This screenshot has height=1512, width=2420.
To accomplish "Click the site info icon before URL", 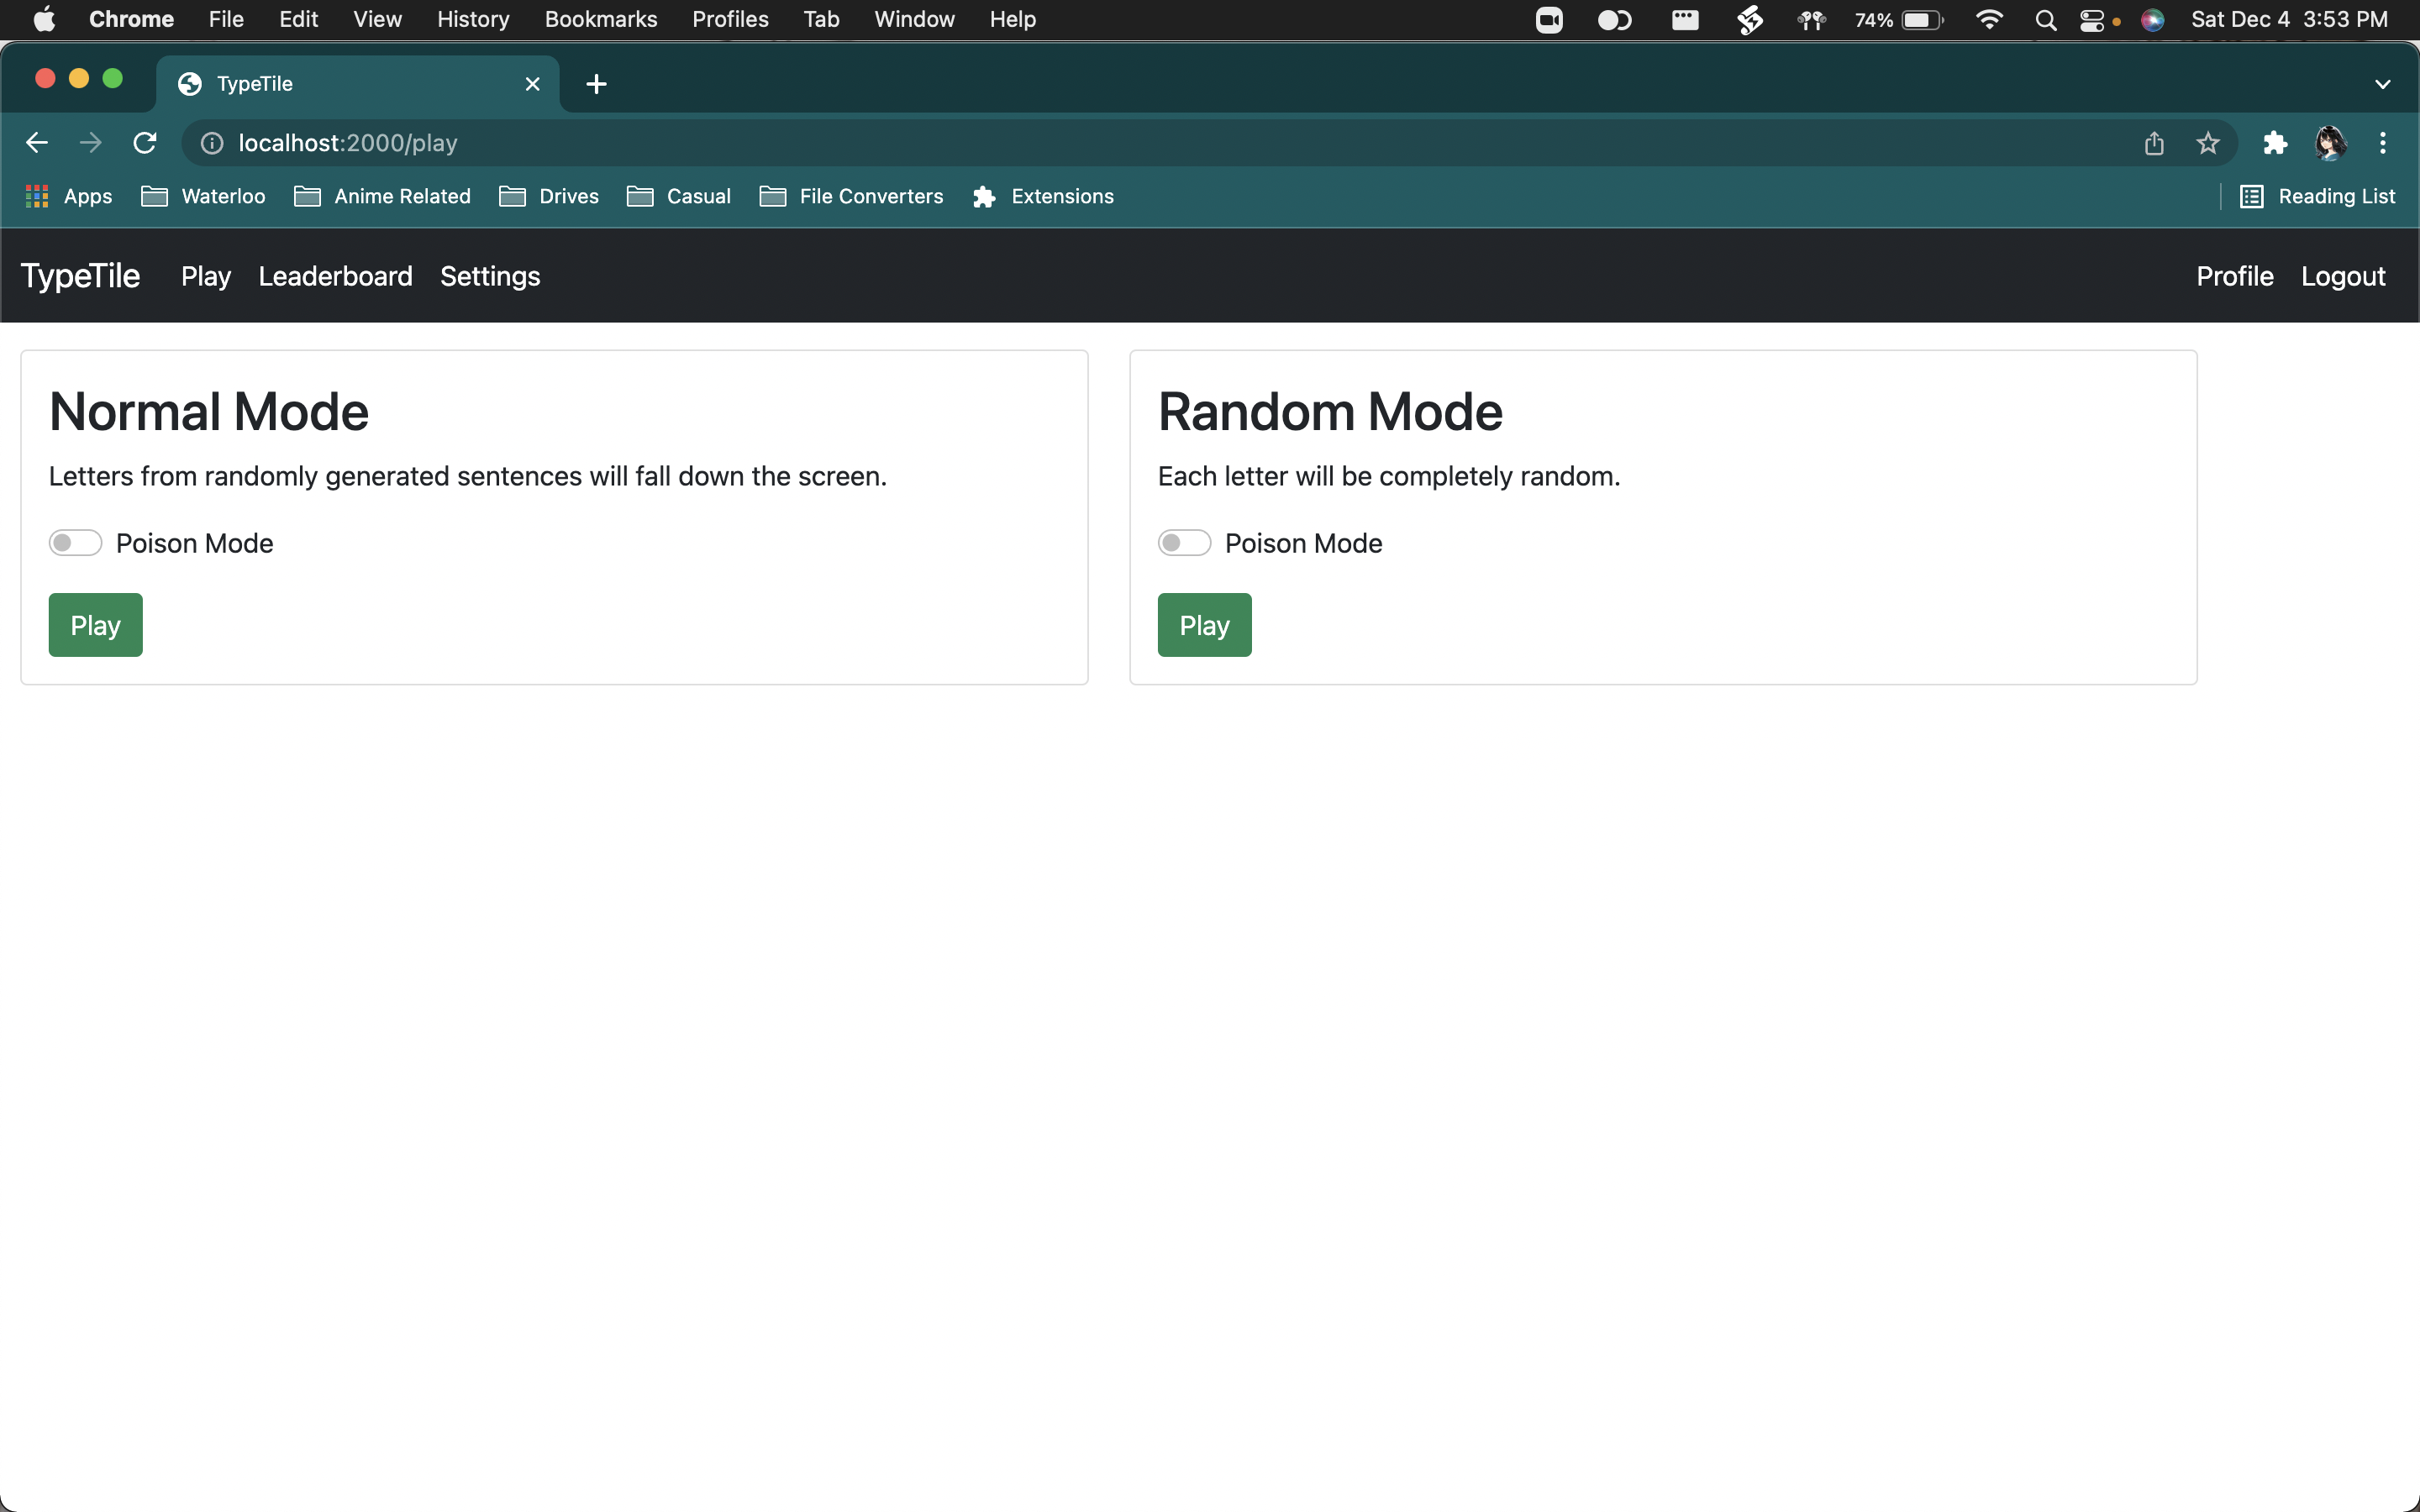I will click(212, 143).
